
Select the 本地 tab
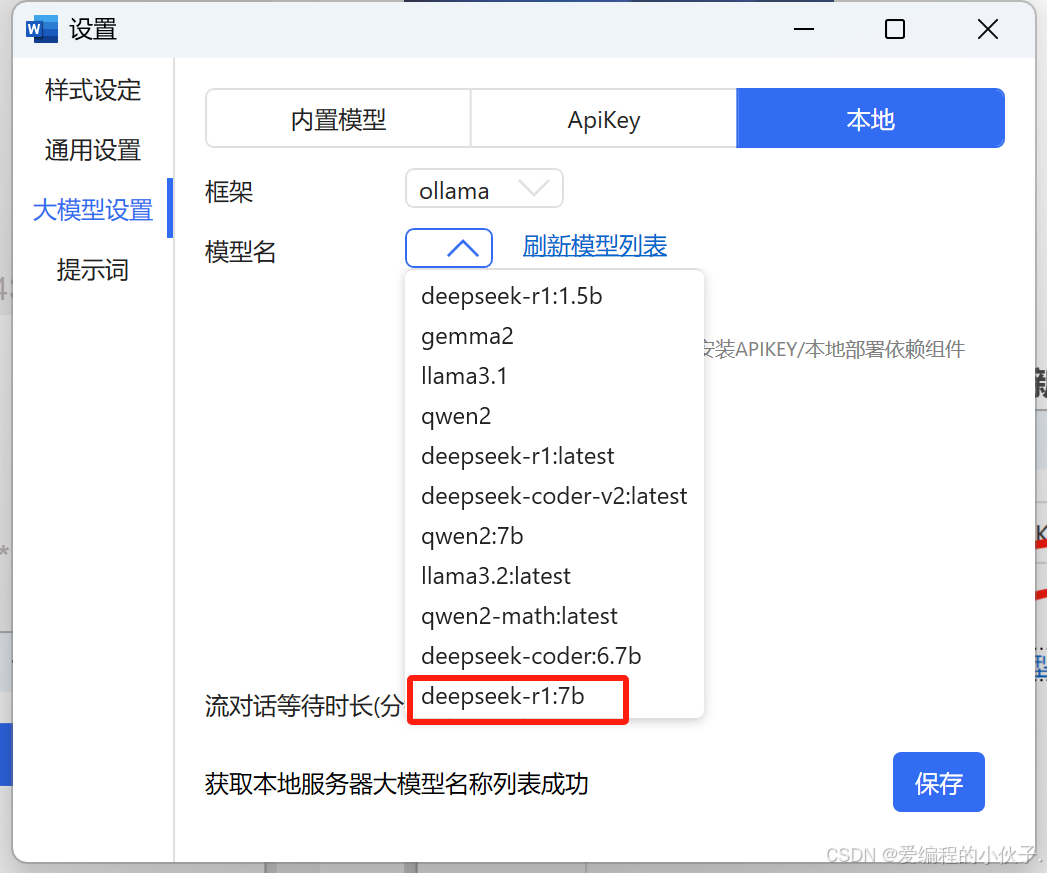[869, 118]
